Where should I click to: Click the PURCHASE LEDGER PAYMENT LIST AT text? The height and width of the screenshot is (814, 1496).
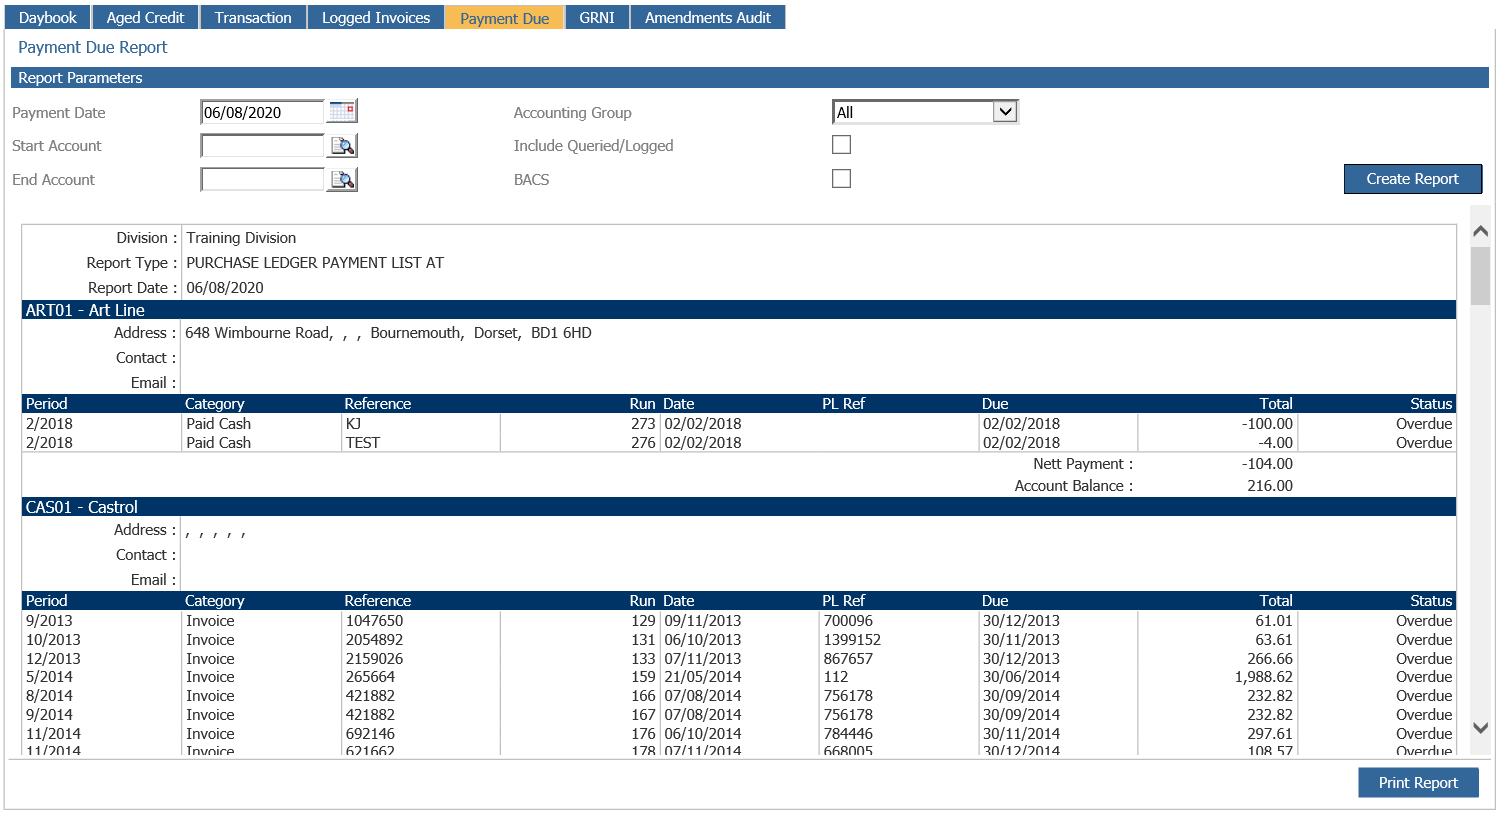click(315, 263)
